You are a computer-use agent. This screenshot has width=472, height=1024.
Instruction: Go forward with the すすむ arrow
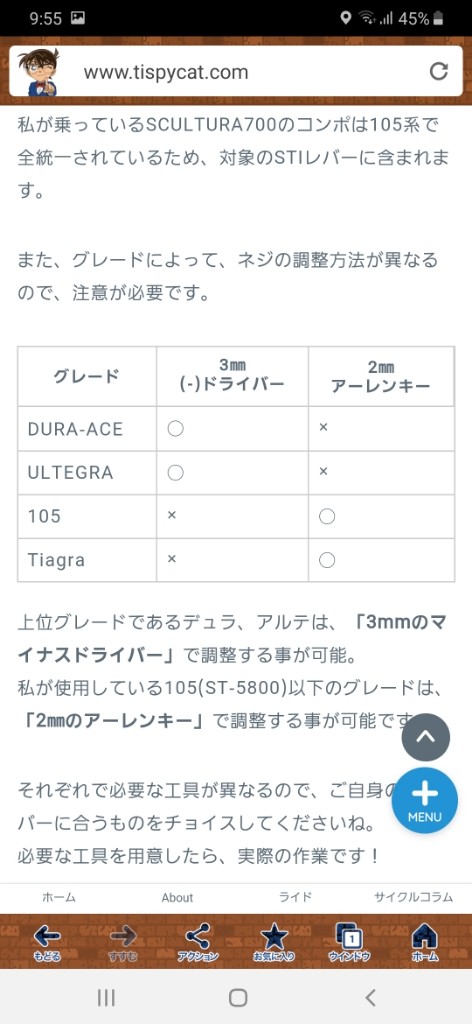click(x=123, y=941)
